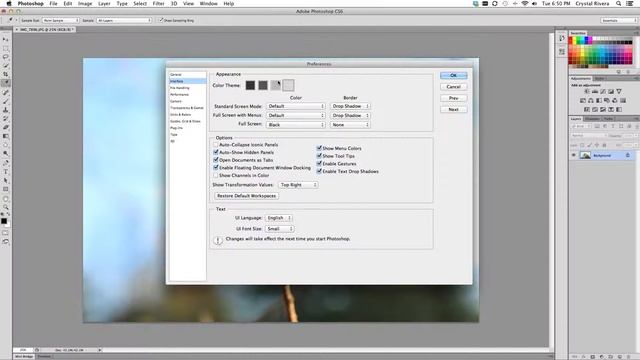Select the Gradient tool
This screenshot has height=360, width=640.
(5, 136)
